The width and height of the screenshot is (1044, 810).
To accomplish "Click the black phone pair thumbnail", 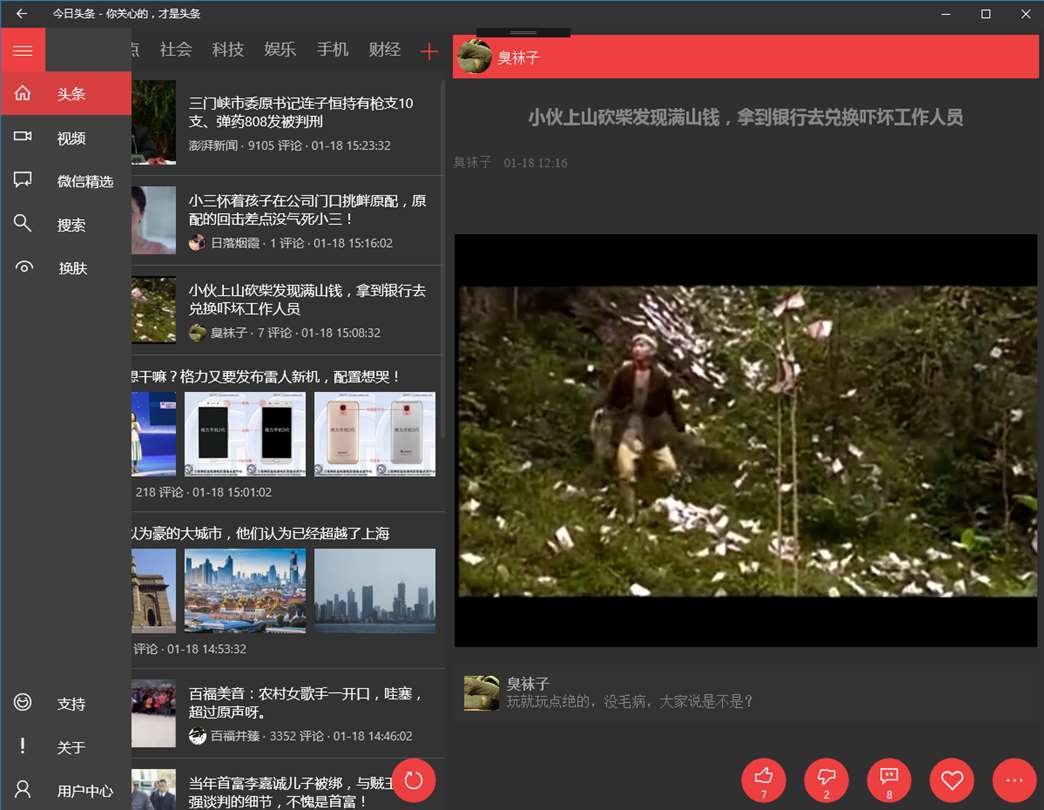I will pyautogui.click(x=245, y=434).
